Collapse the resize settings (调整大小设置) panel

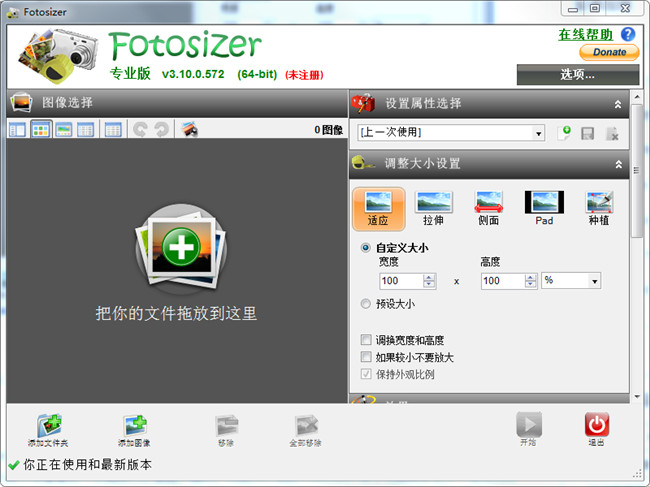coord(617,164)
